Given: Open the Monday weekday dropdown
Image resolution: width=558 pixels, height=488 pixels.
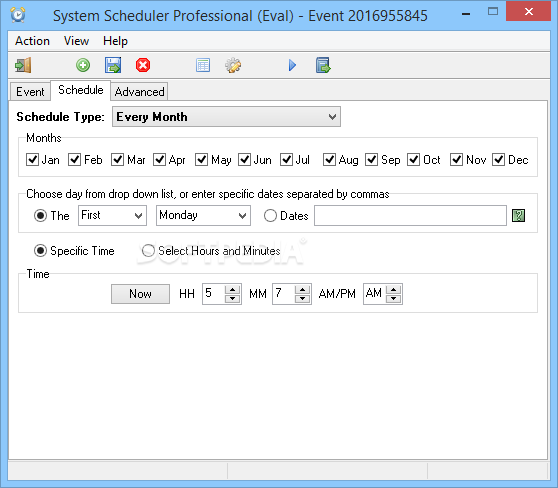Looking at the screenshot, I should [x=203, y=215].
